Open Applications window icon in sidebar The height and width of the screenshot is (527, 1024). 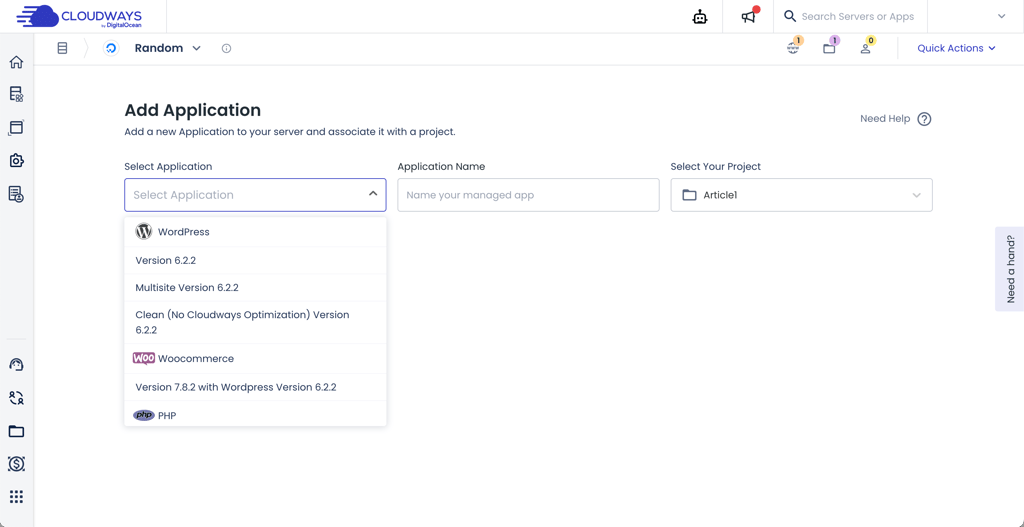pos(16,127)
